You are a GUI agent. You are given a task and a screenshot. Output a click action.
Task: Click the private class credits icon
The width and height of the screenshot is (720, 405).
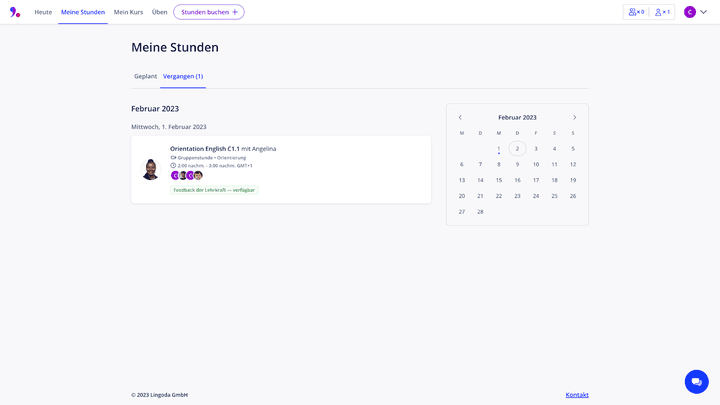662,12
